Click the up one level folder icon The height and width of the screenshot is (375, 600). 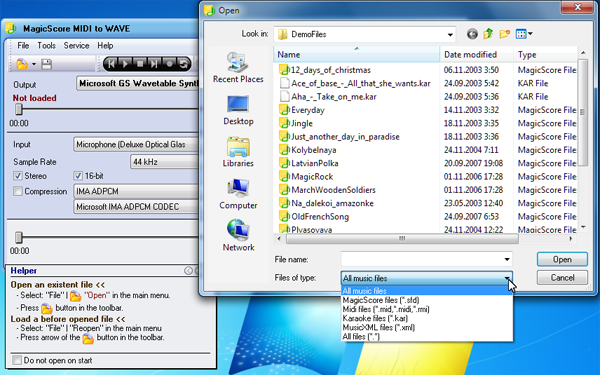(488, 34)
